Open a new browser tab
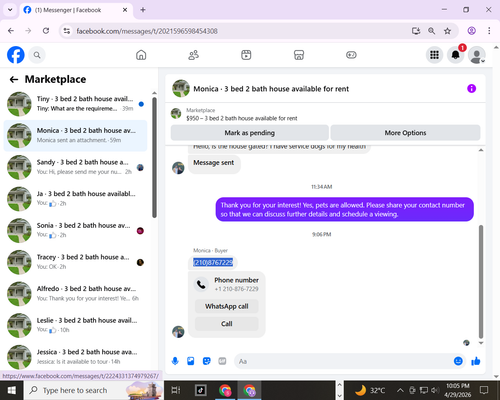 143,10
